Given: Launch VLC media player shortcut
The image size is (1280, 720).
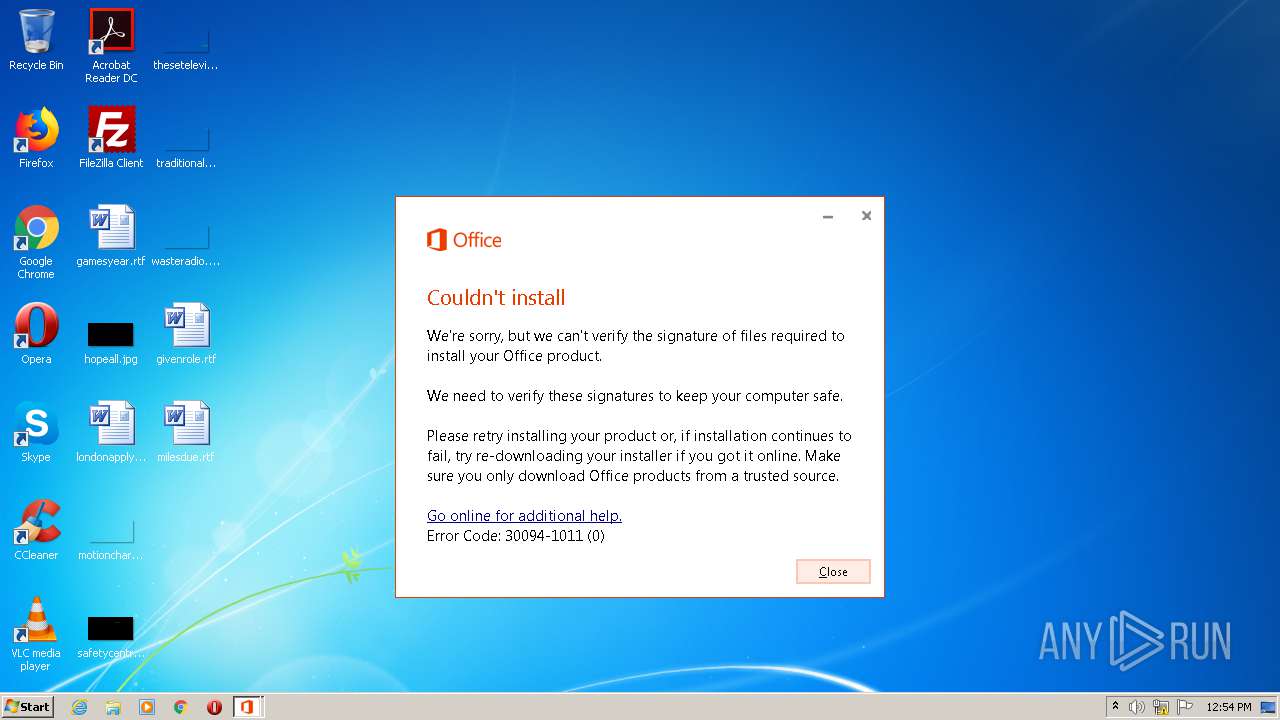Looking at the screenshot, I should (x=36, y=634).
